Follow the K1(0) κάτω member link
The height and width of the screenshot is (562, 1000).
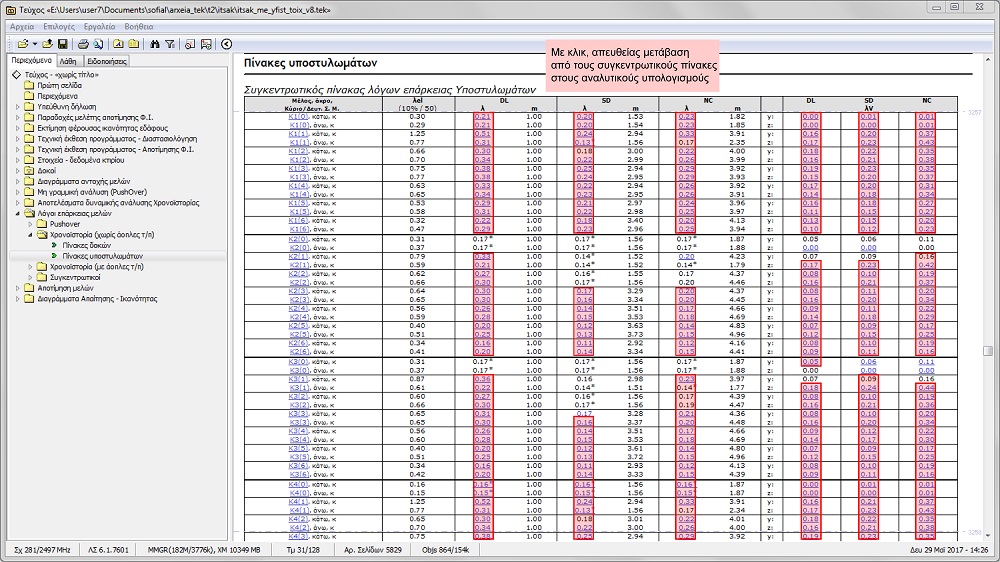point(299,117)
